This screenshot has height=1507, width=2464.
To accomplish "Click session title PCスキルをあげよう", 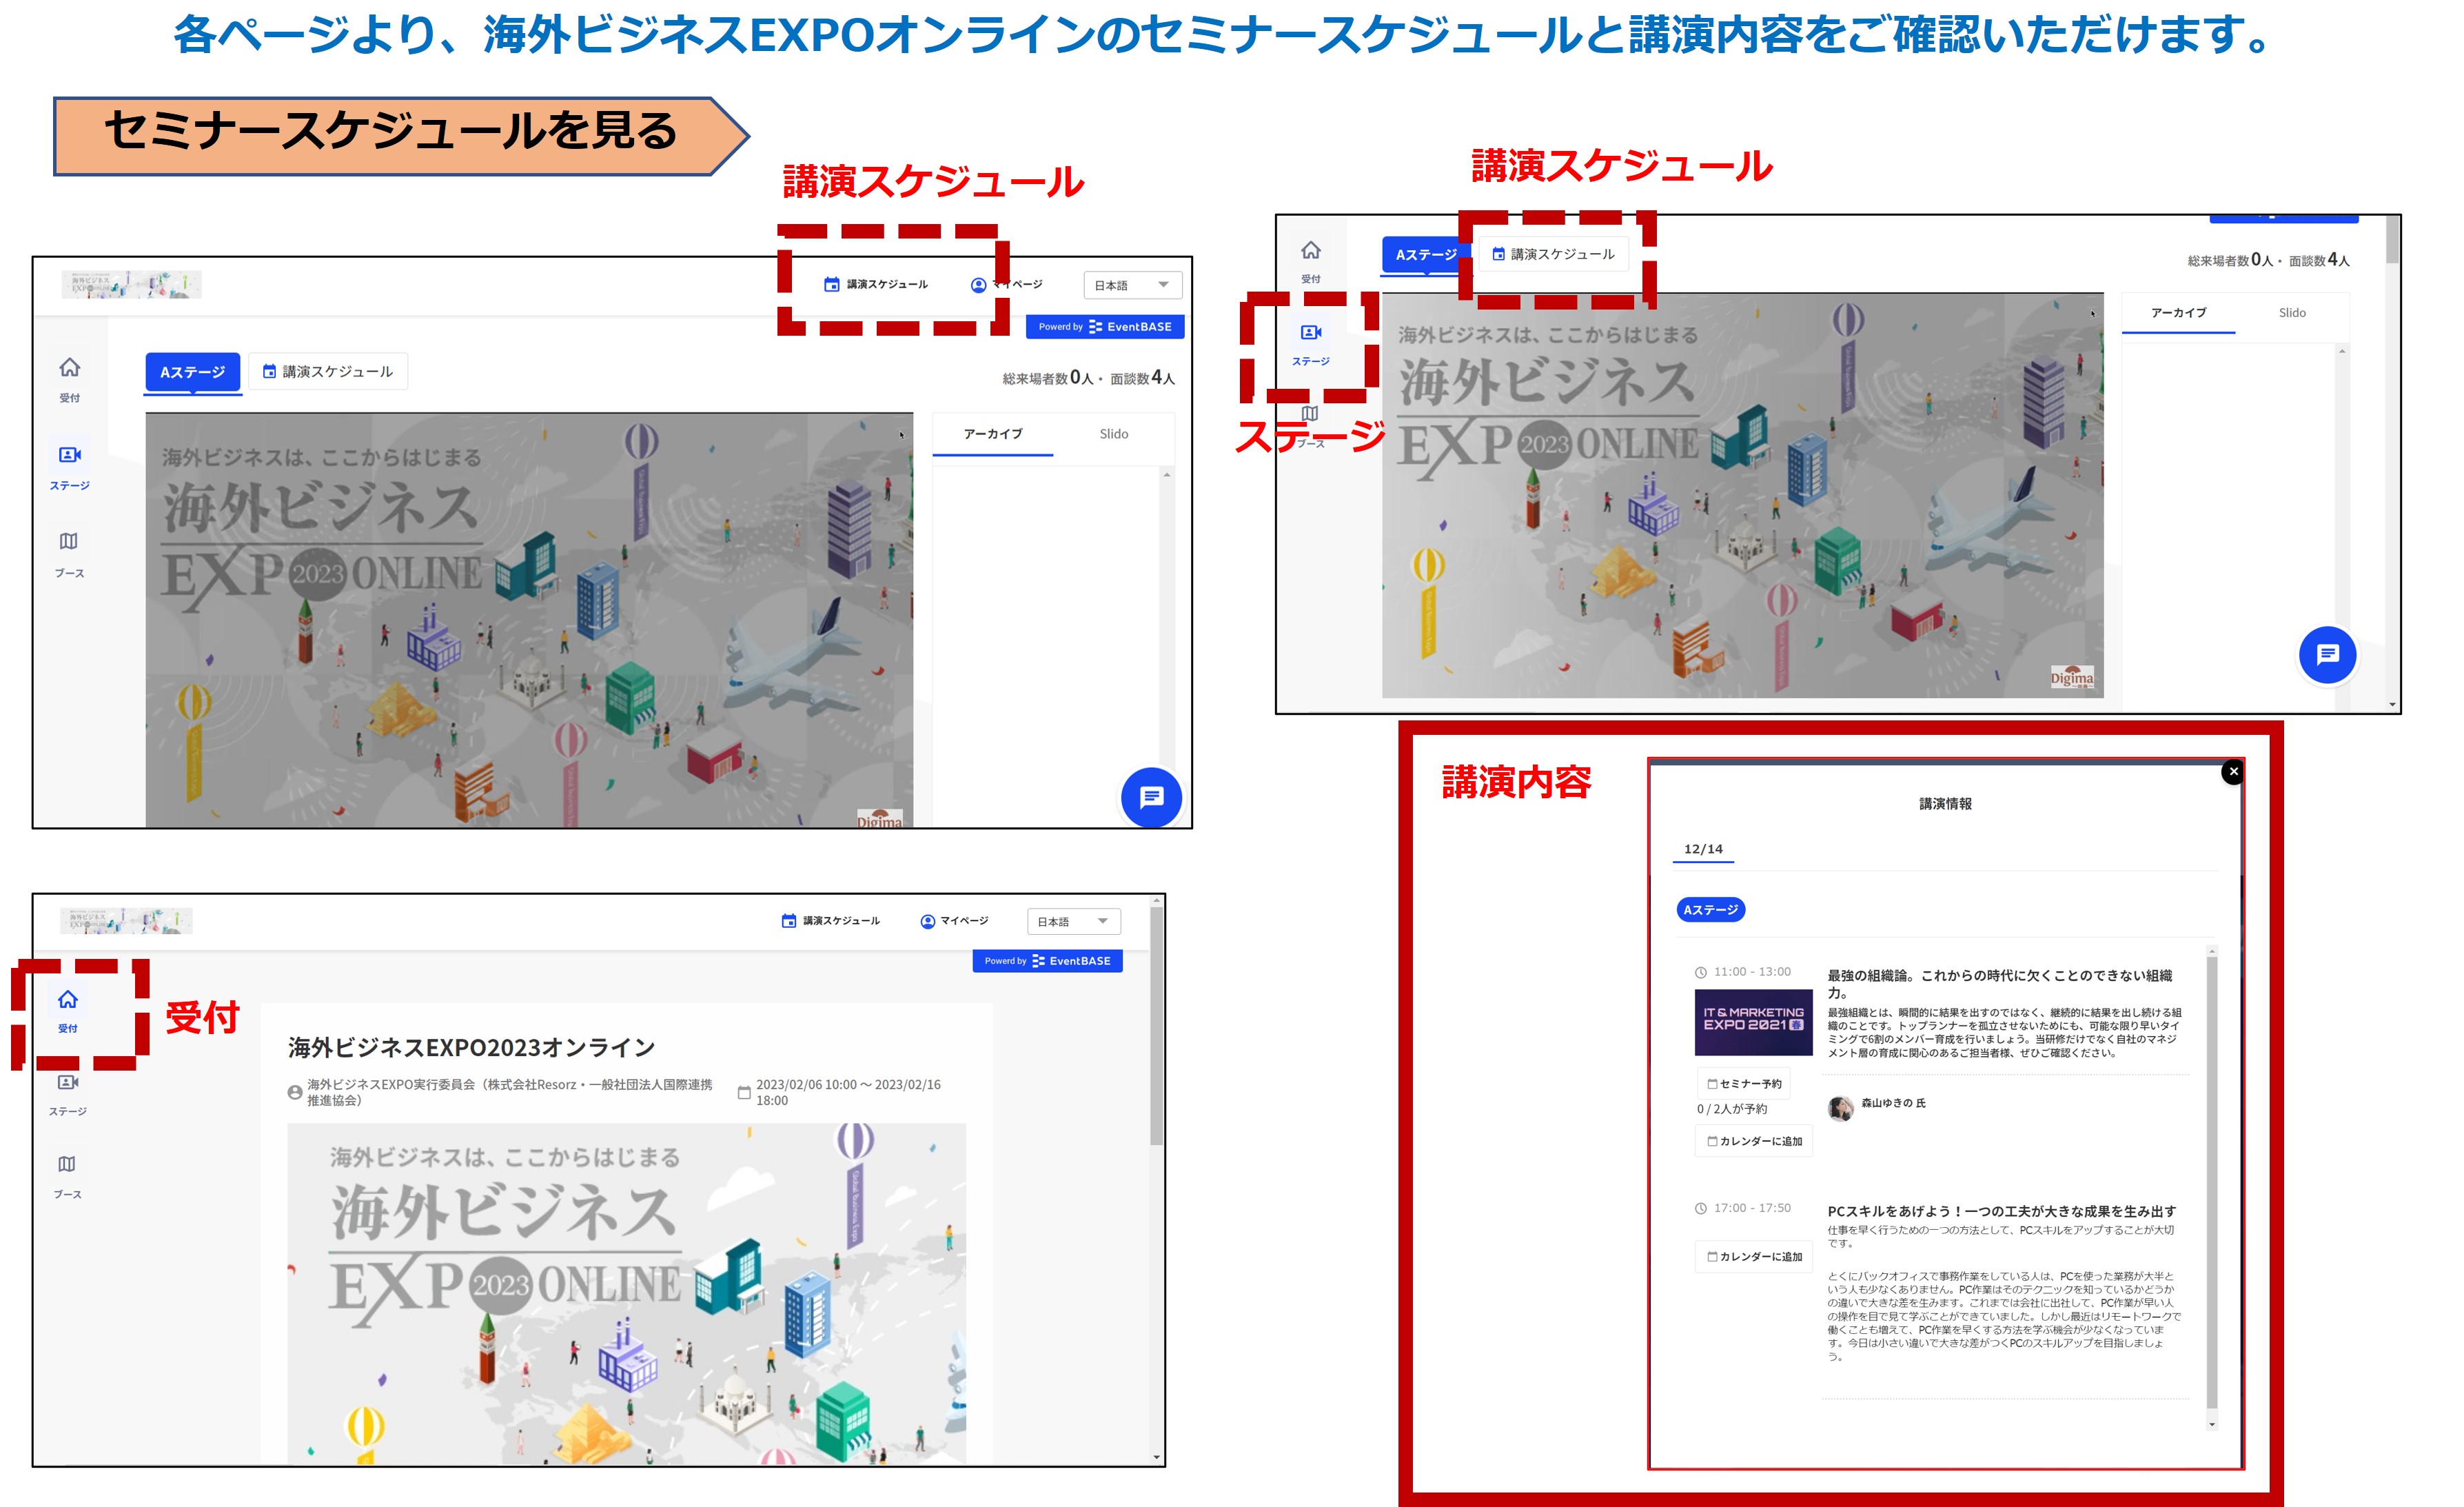I will pos(2001,1210).
